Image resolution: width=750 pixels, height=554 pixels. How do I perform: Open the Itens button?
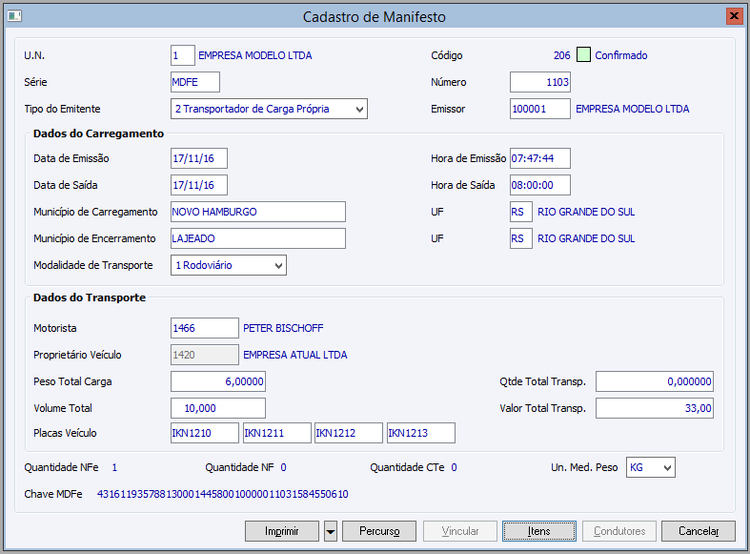539,531
